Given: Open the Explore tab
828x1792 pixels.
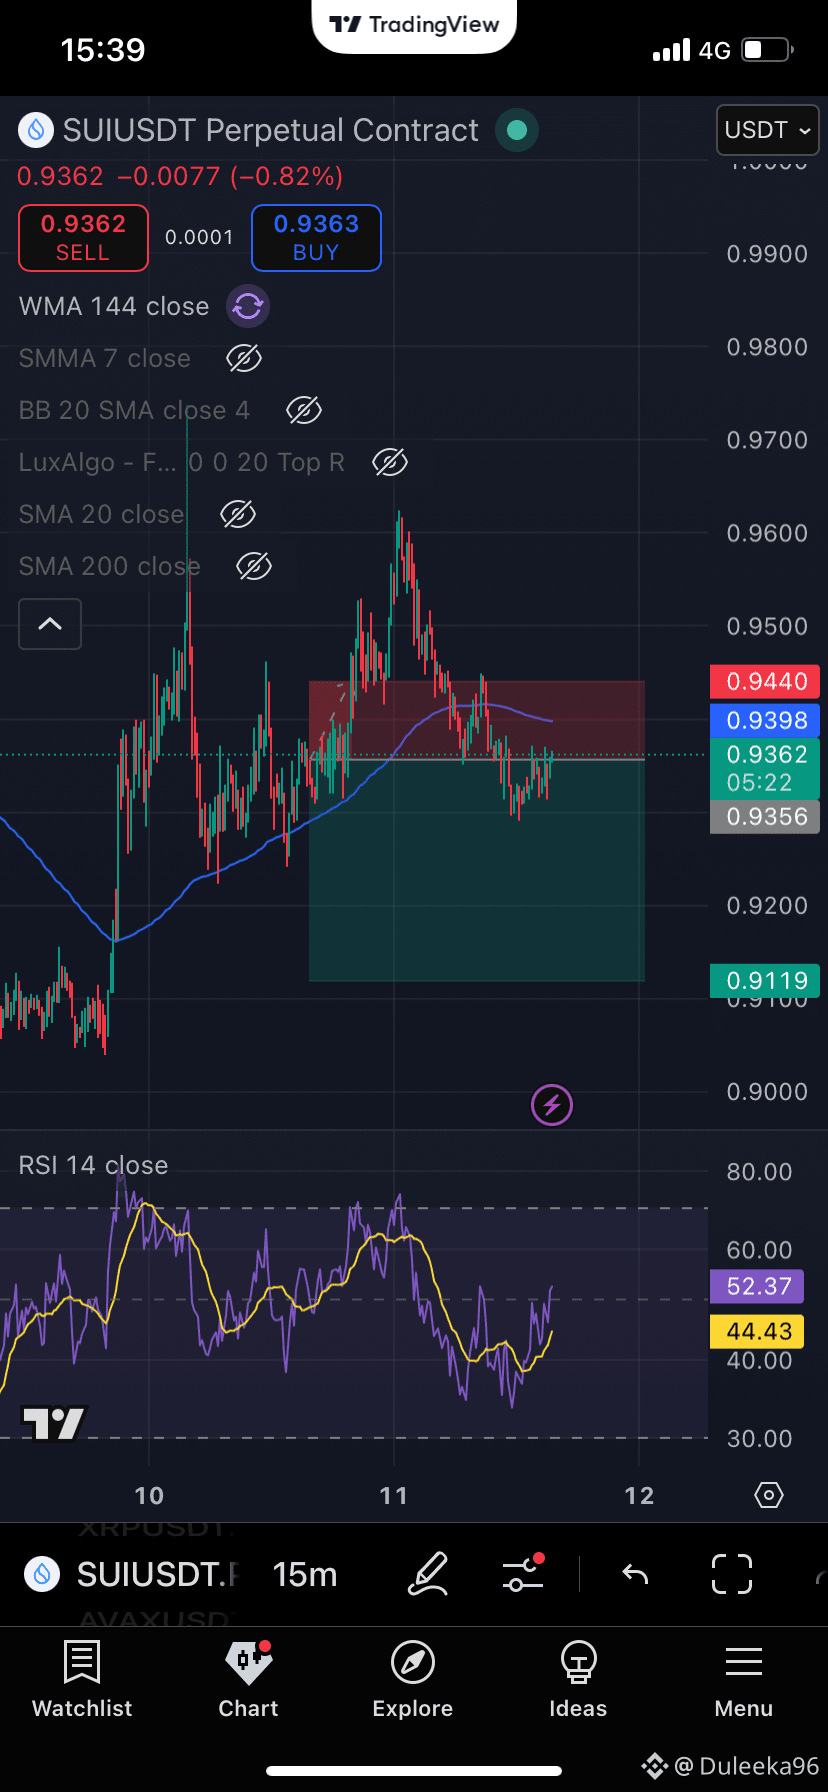Looking at the screenshot, I should (x=413, y=1680).
